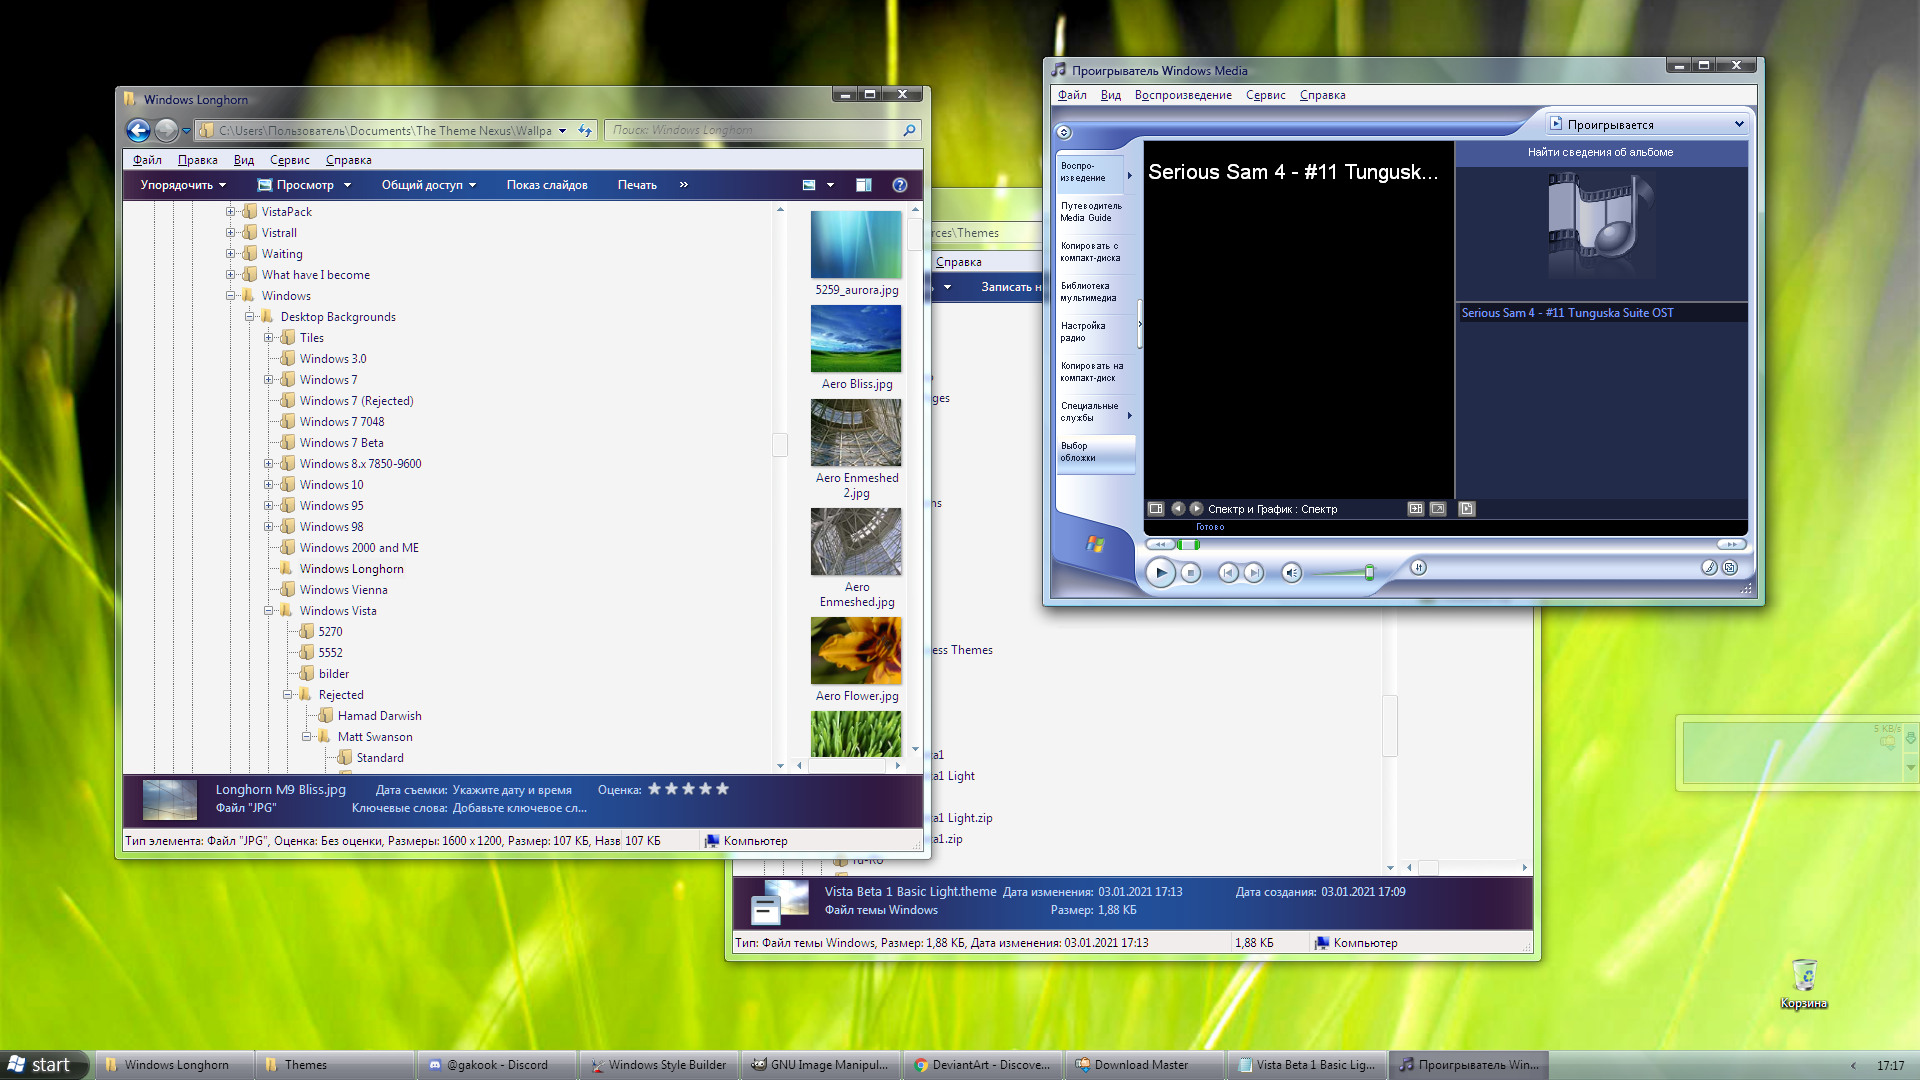Adjust the Media Player volume slider
The width and height of the screenshot is (1920, 1080).
pos(1369,572)
